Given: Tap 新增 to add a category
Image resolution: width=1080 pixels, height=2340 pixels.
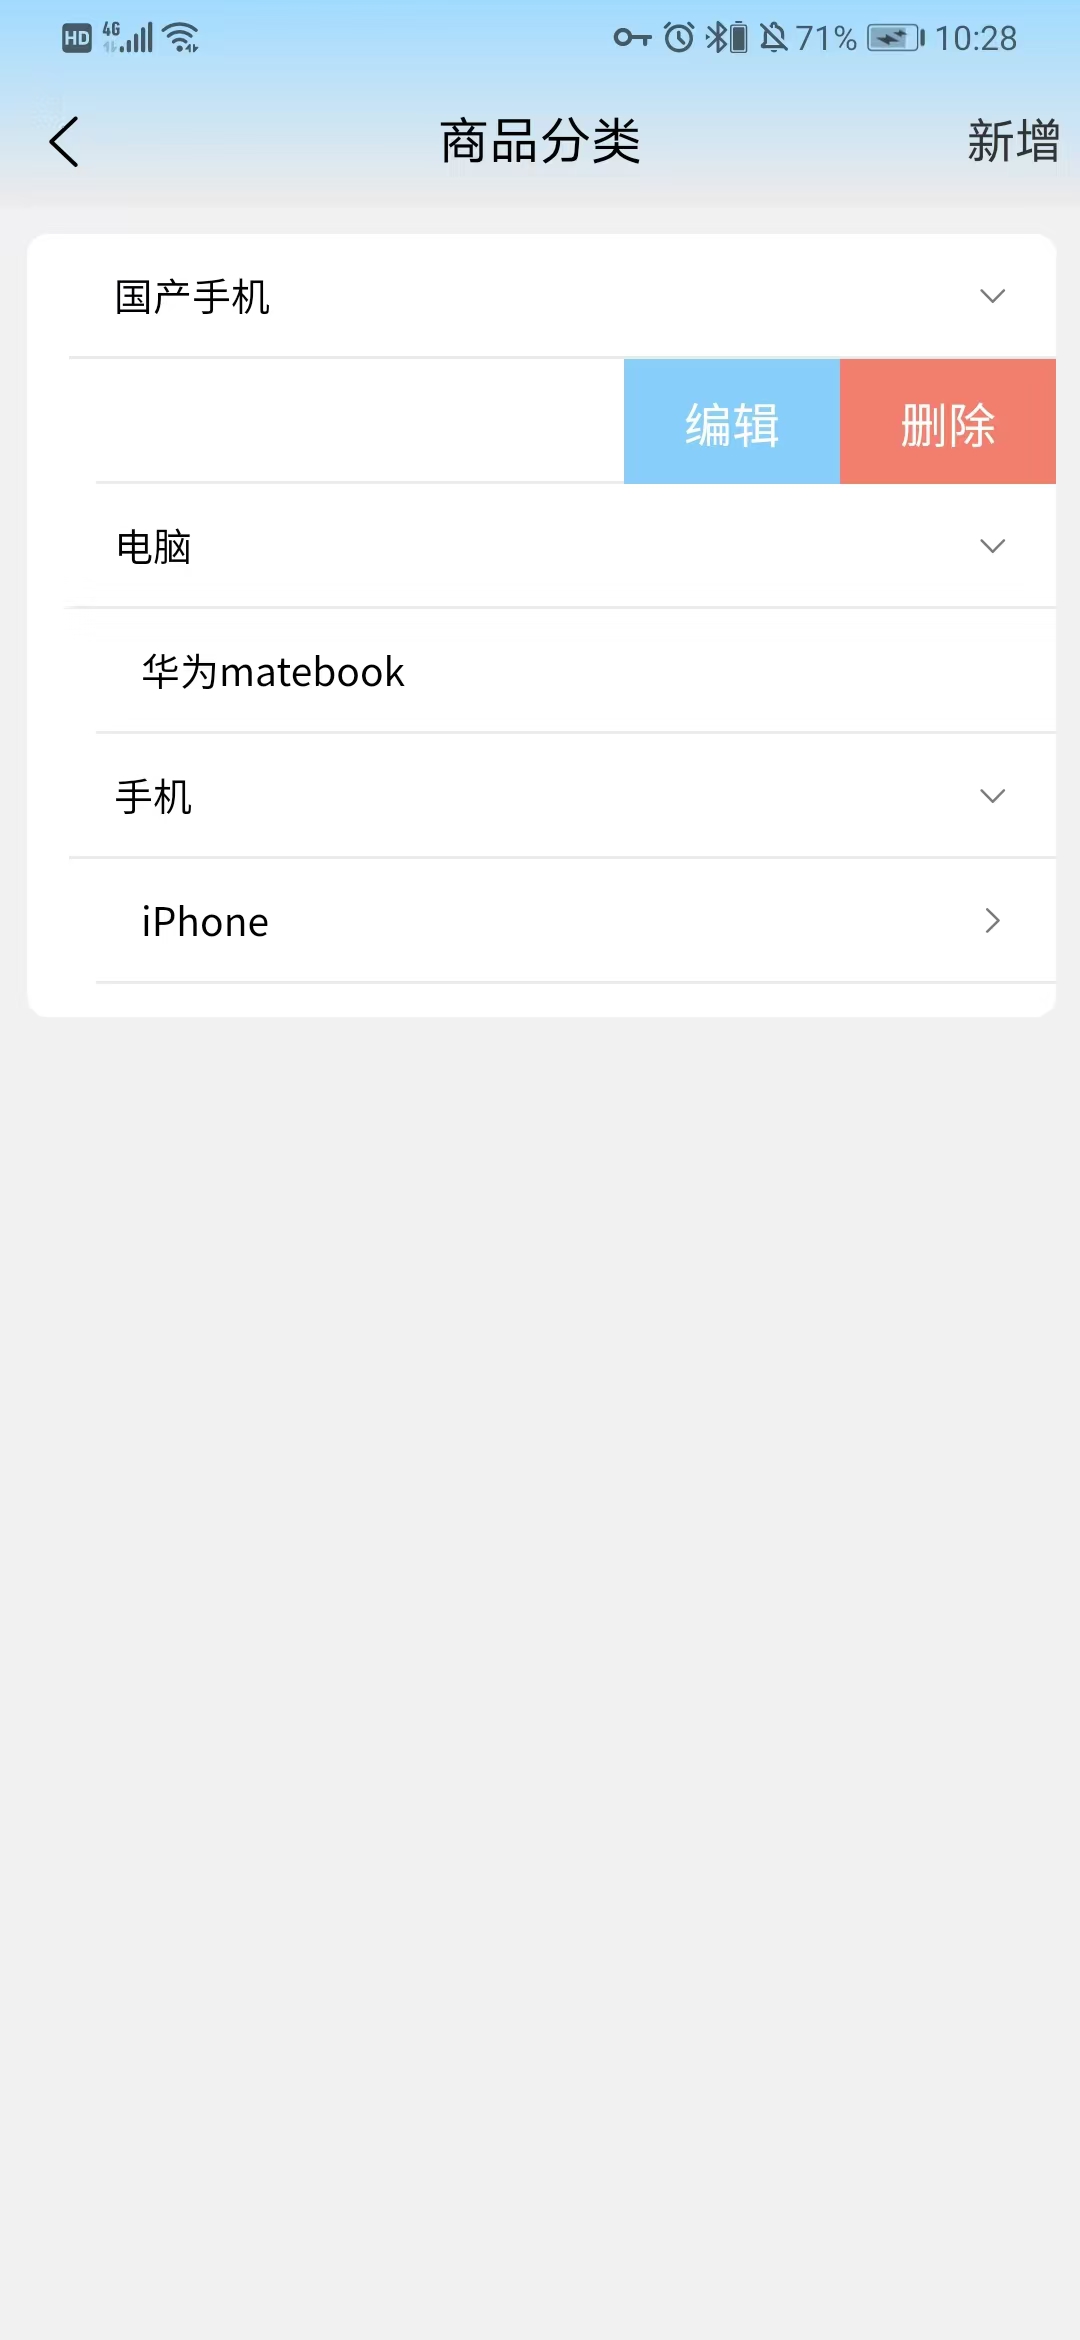Looking at the screenshot, I should pos(1012,141).
